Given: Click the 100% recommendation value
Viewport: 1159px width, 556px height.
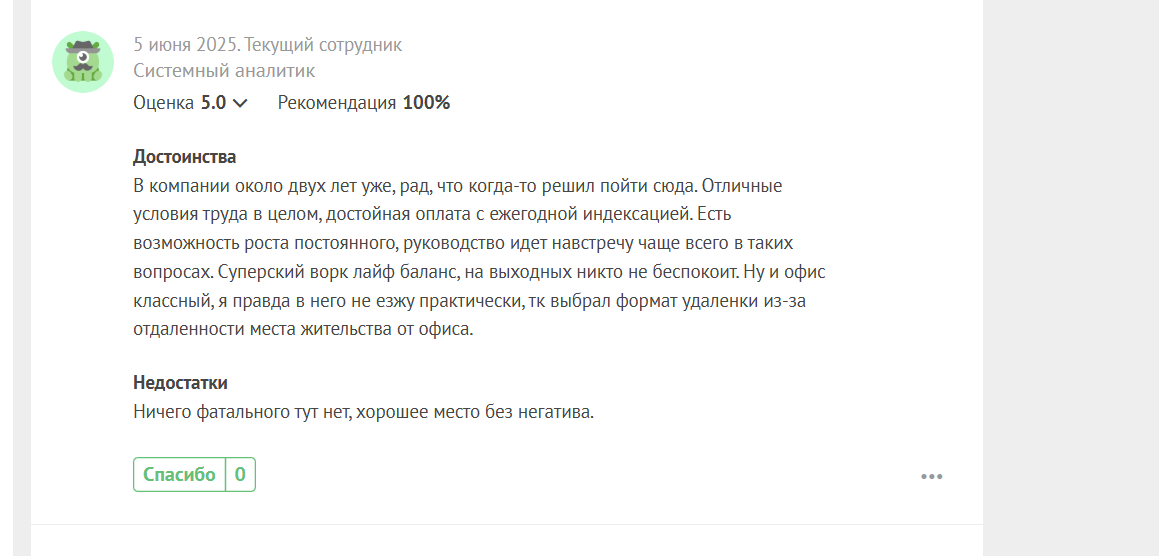Looking at the screenshot, I should click(426, 103).
